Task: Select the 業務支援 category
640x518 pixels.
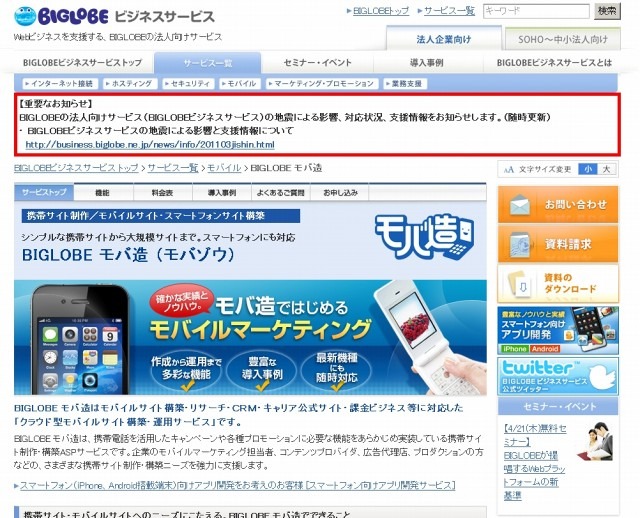Action: coord(404,84)
